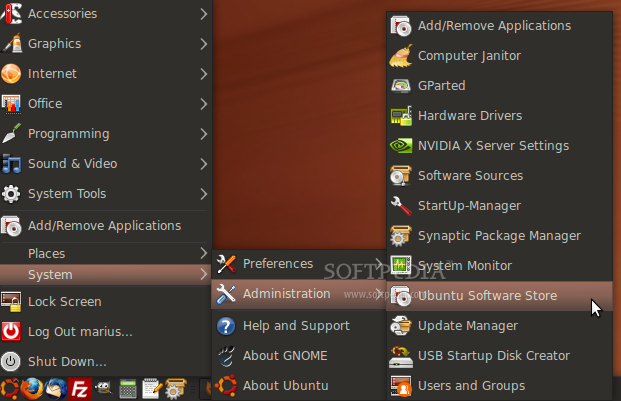This screenshot has width=621, height=401.
Task: Click the Computer Janitor broom icon
Action: pyautogui.click(x=401, y=56)
